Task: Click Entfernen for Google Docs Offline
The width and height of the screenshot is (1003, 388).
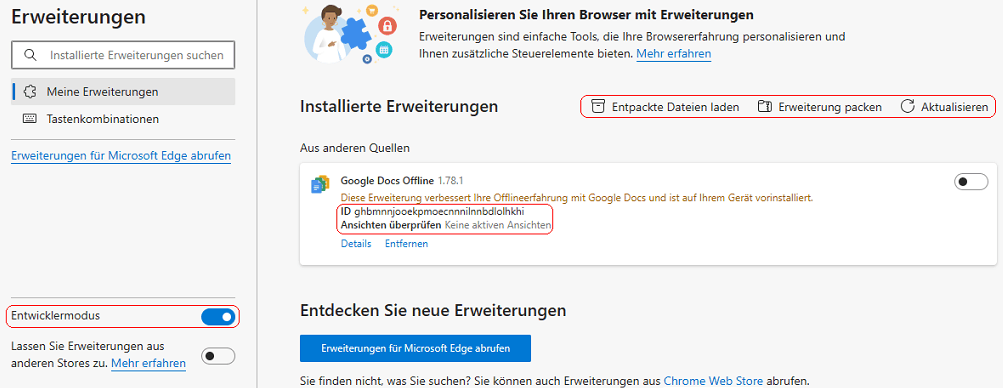Action: pos(406,244)
